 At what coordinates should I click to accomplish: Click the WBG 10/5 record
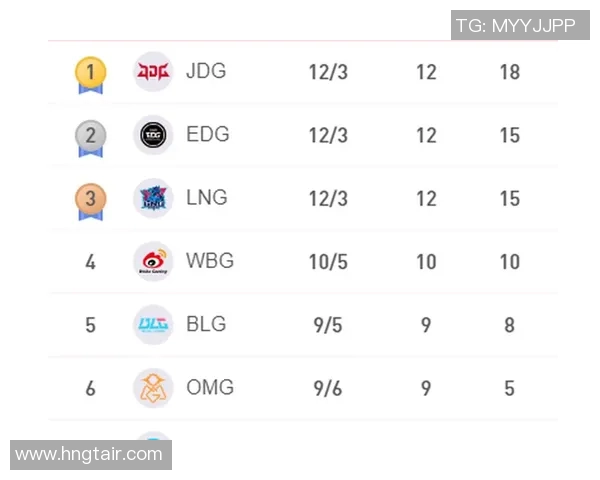pyautogui.click(x=328, y=263)
